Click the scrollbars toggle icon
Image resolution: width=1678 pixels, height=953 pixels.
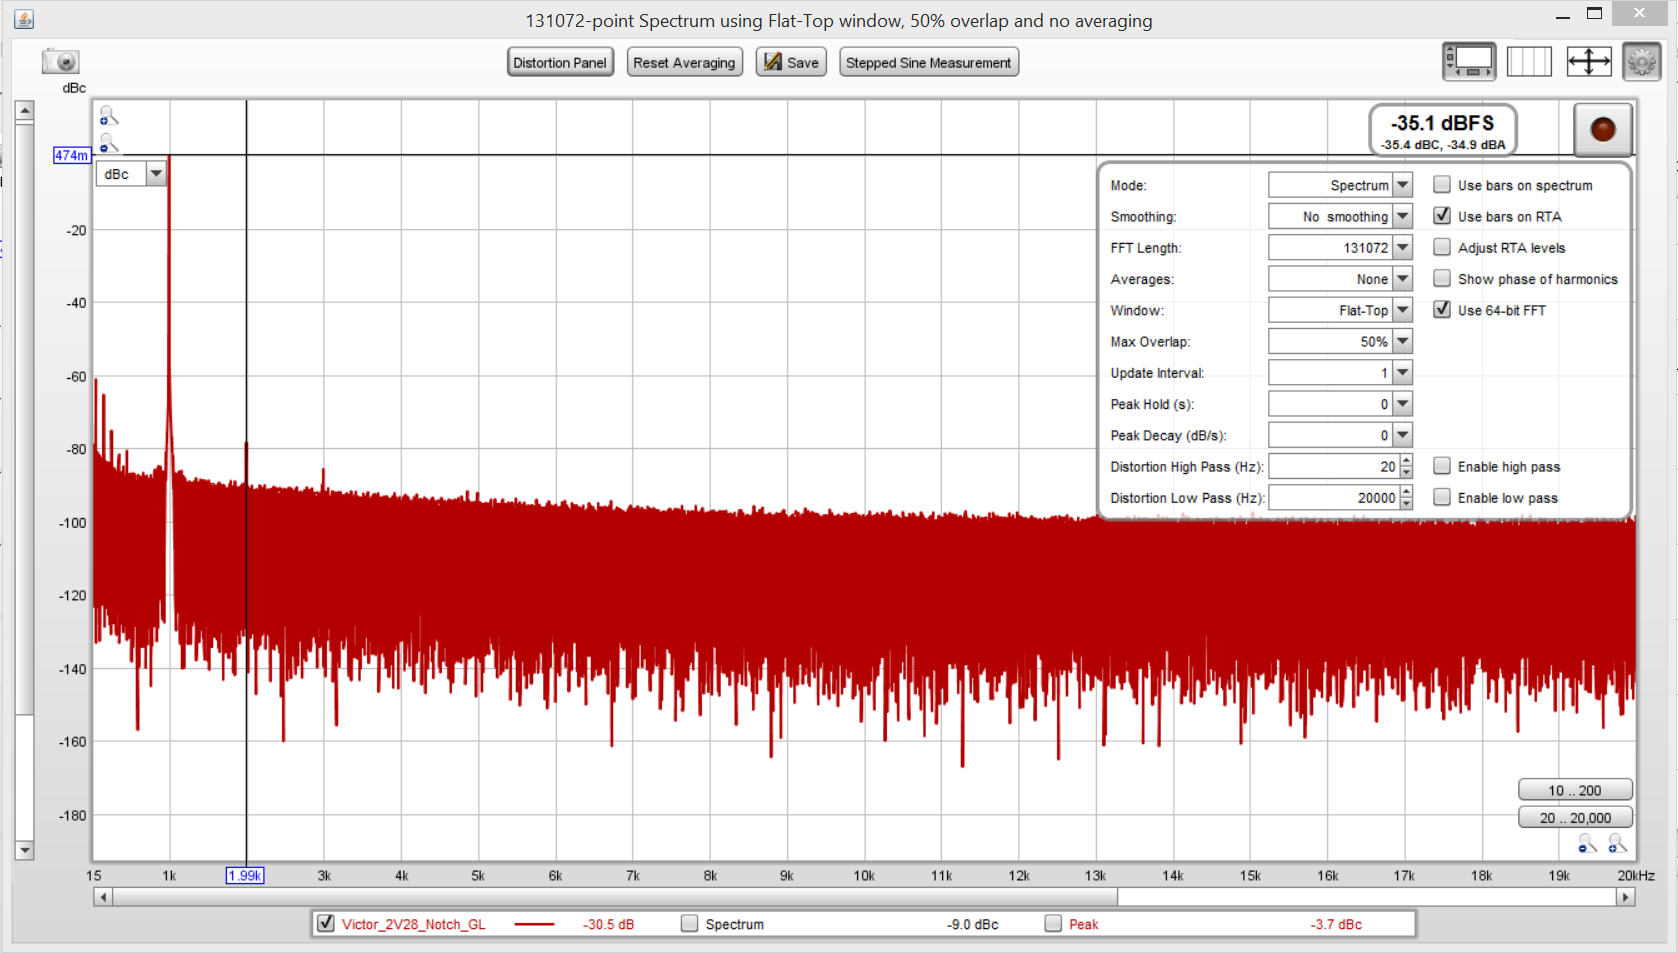(1469, 62)
